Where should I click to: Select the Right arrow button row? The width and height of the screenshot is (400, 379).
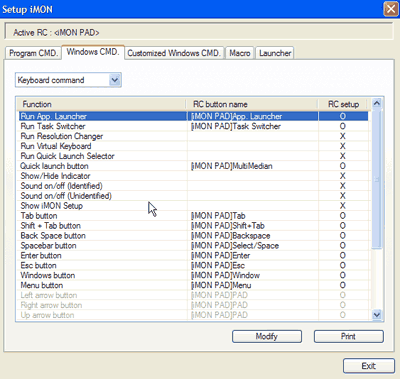[193, 305]
